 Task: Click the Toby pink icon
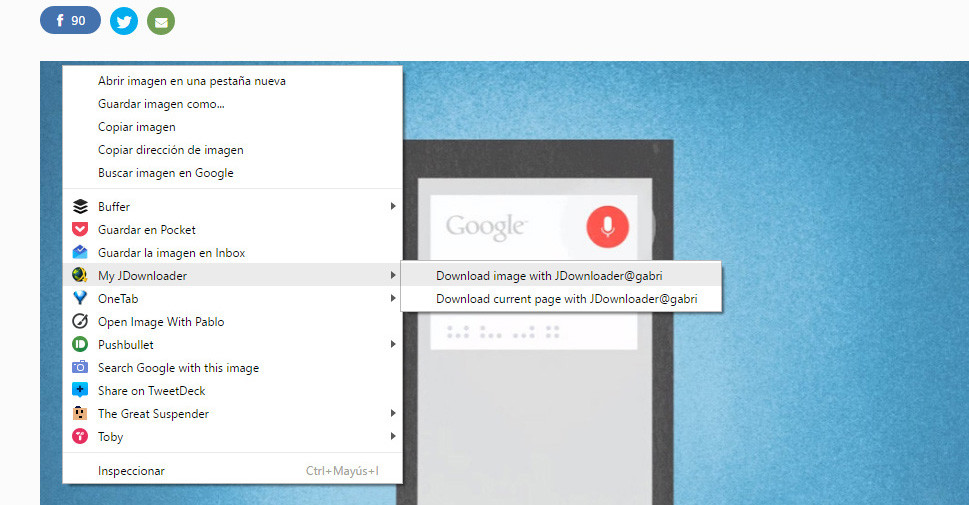click(81, 437)
